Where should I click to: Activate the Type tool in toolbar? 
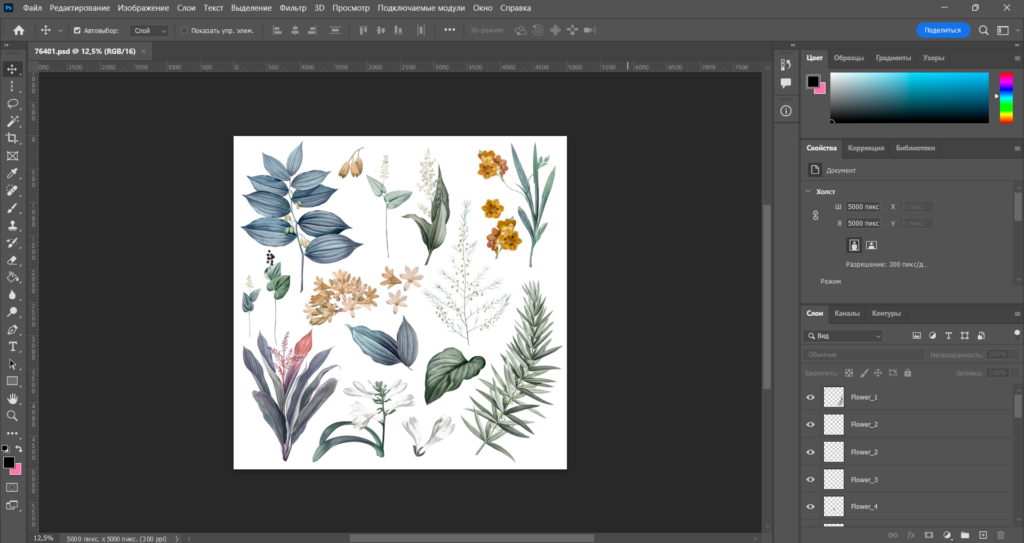click(13, 346)
